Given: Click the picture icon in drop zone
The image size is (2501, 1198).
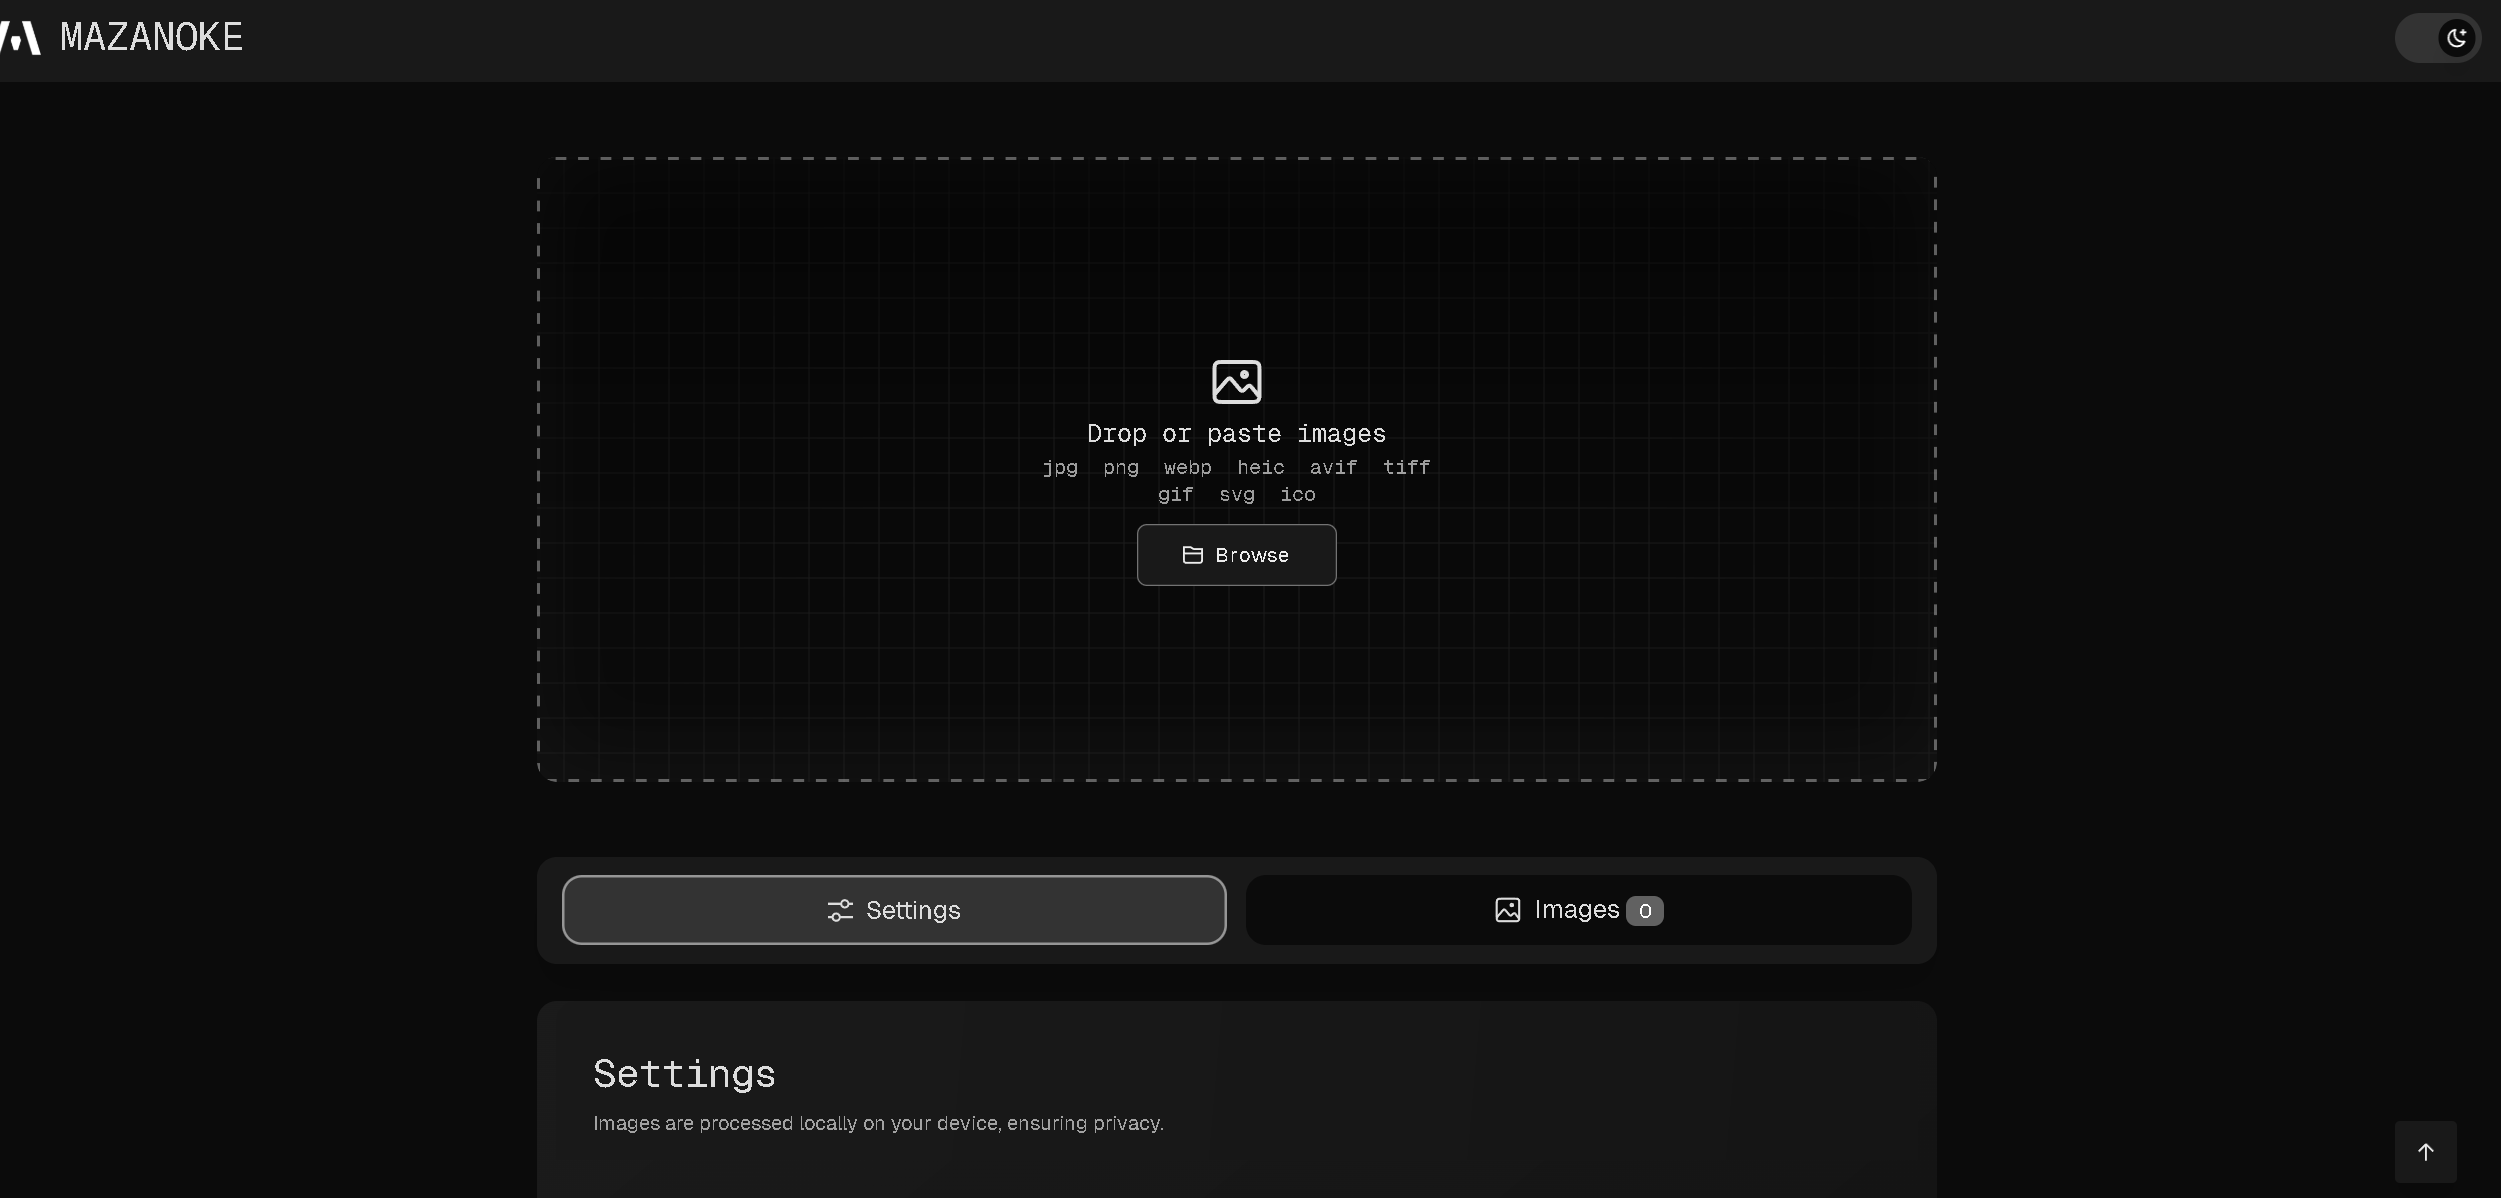Looking at the screenshot, I should coord(1236,382).
